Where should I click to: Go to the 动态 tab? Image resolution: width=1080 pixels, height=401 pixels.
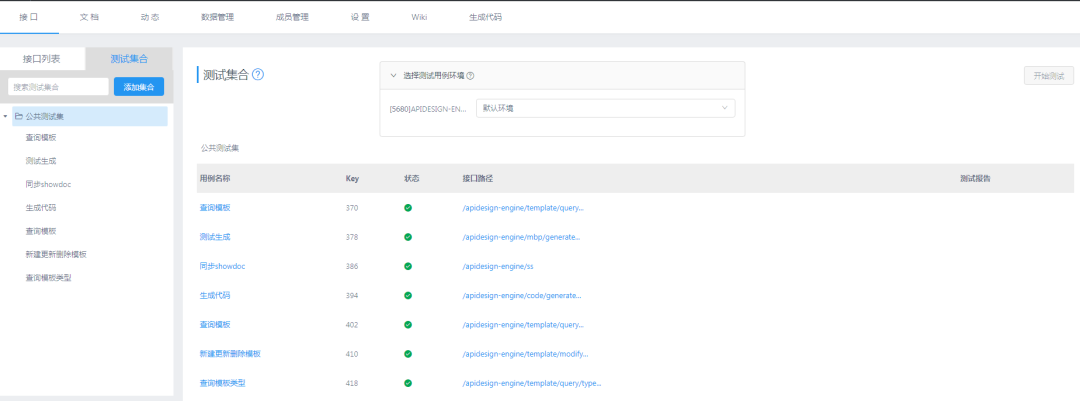(x=149, y=17)
